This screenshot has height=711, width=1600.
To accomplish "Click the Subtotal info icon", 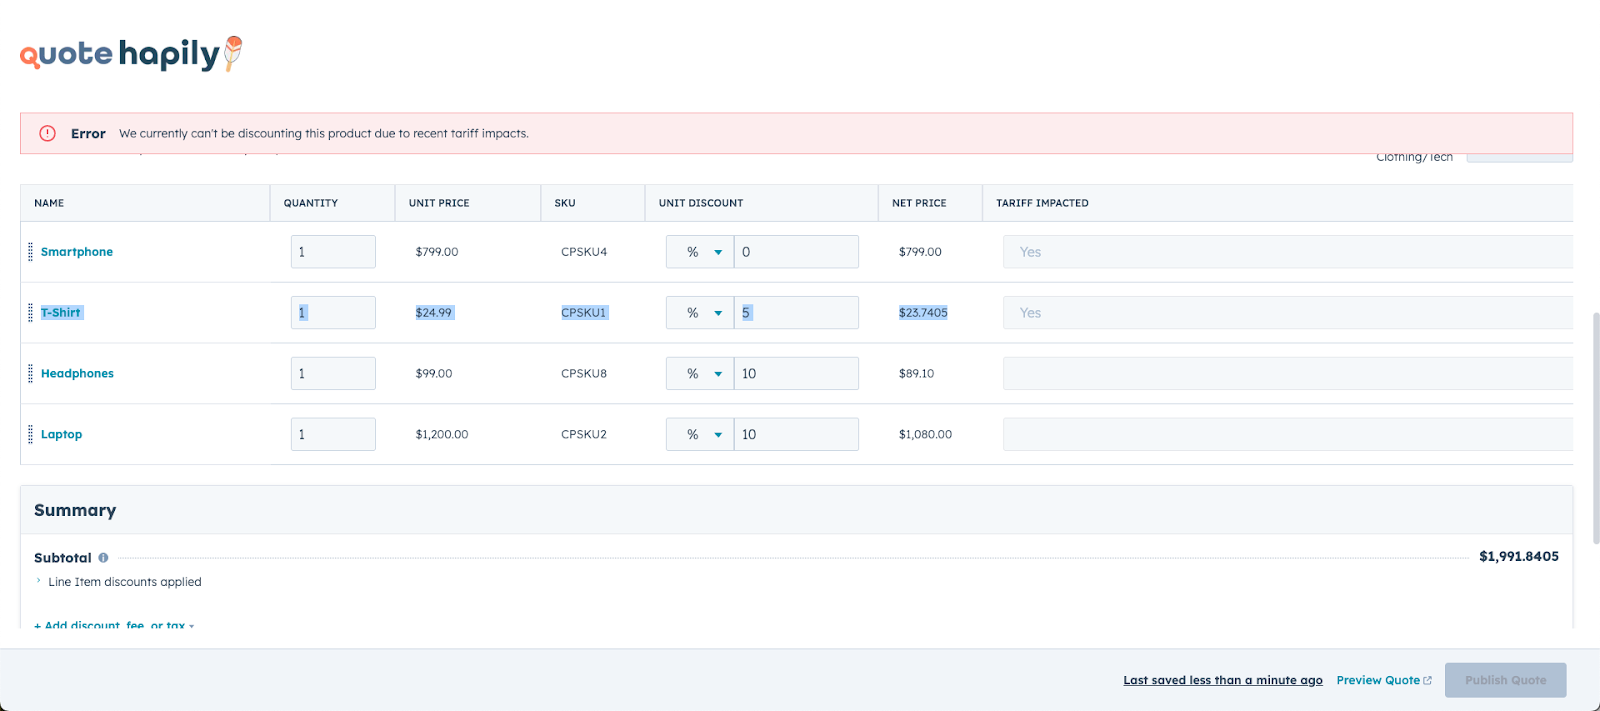I will (x=103, y=558).
